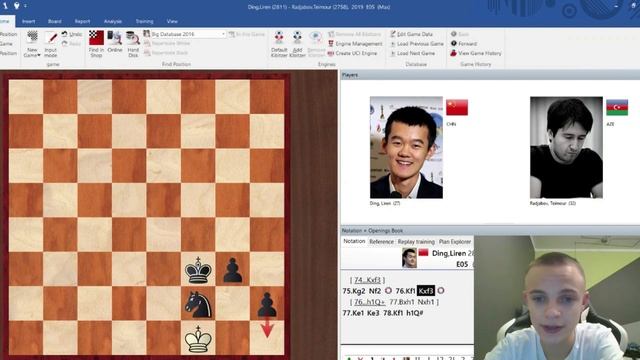
Task: Click Repertoire Black
Action: tap(165, 53)
